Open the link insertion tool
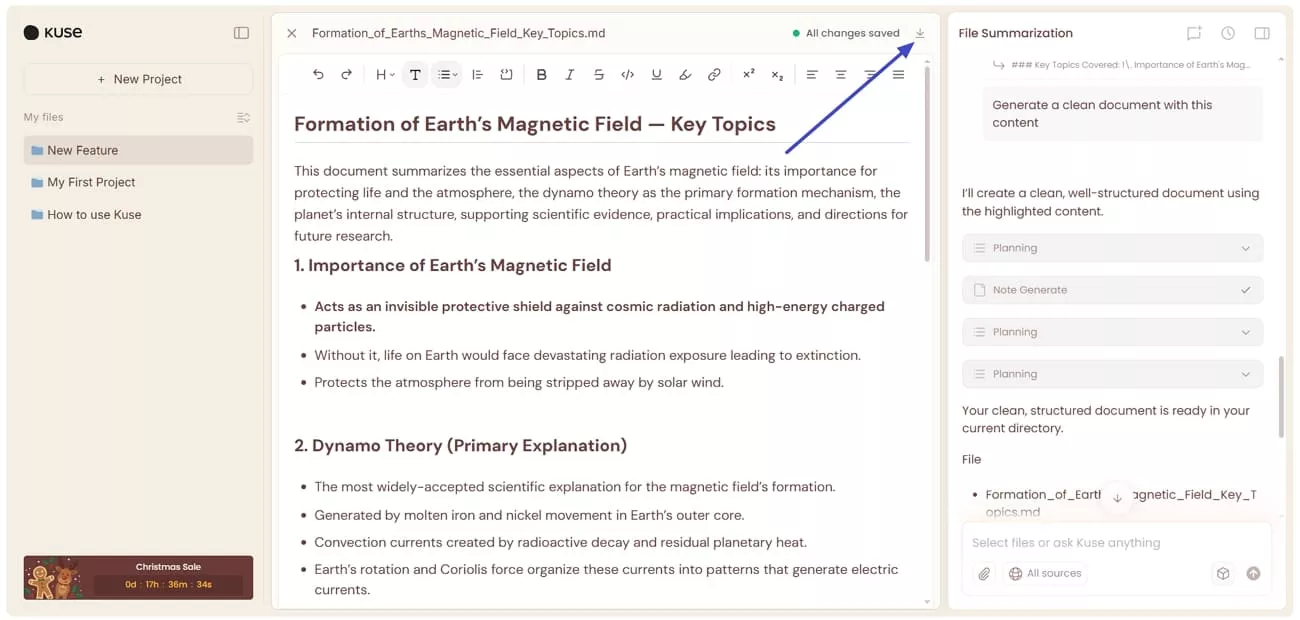The image size is (1300, 620). 714,74
